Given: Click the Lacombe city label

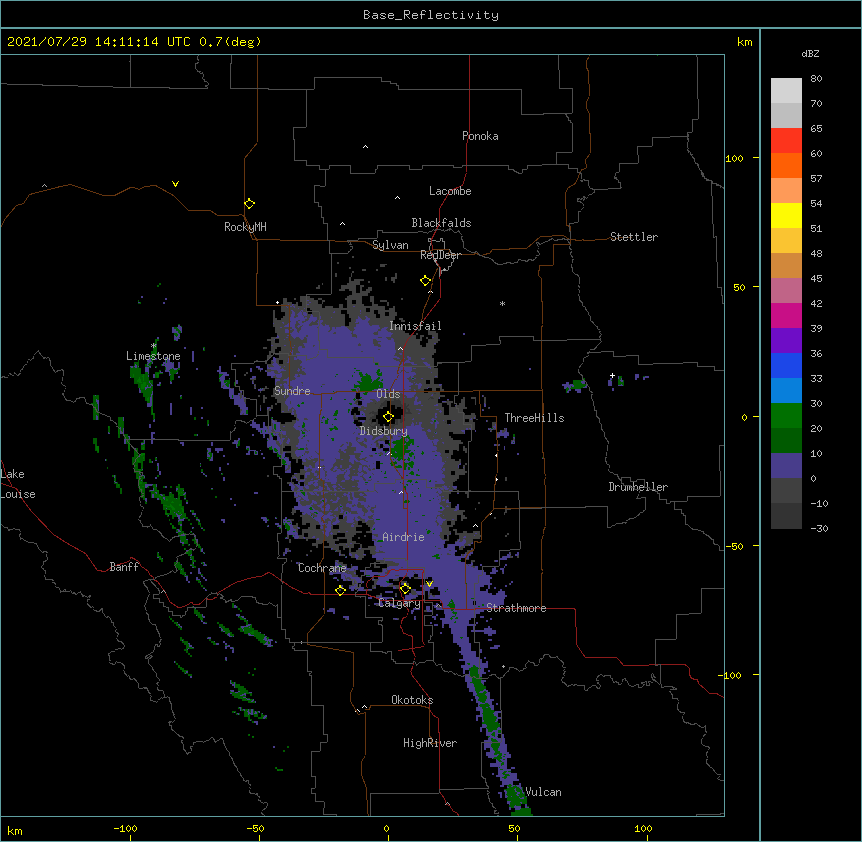Looking at the screenshot, I should pyautogui.click(x=450, y=191).
